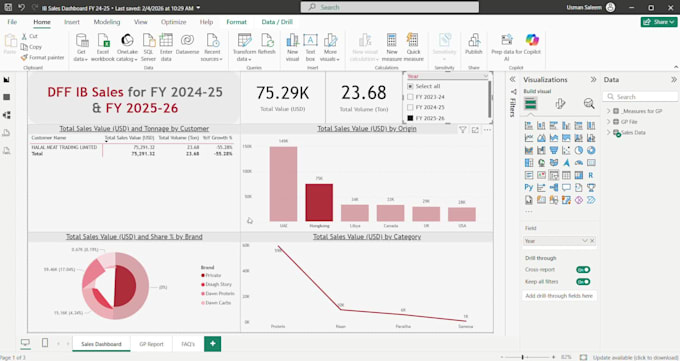Open the OneLake catalog
The height and width of the screenshot is (361, 680).
[127, 47]
